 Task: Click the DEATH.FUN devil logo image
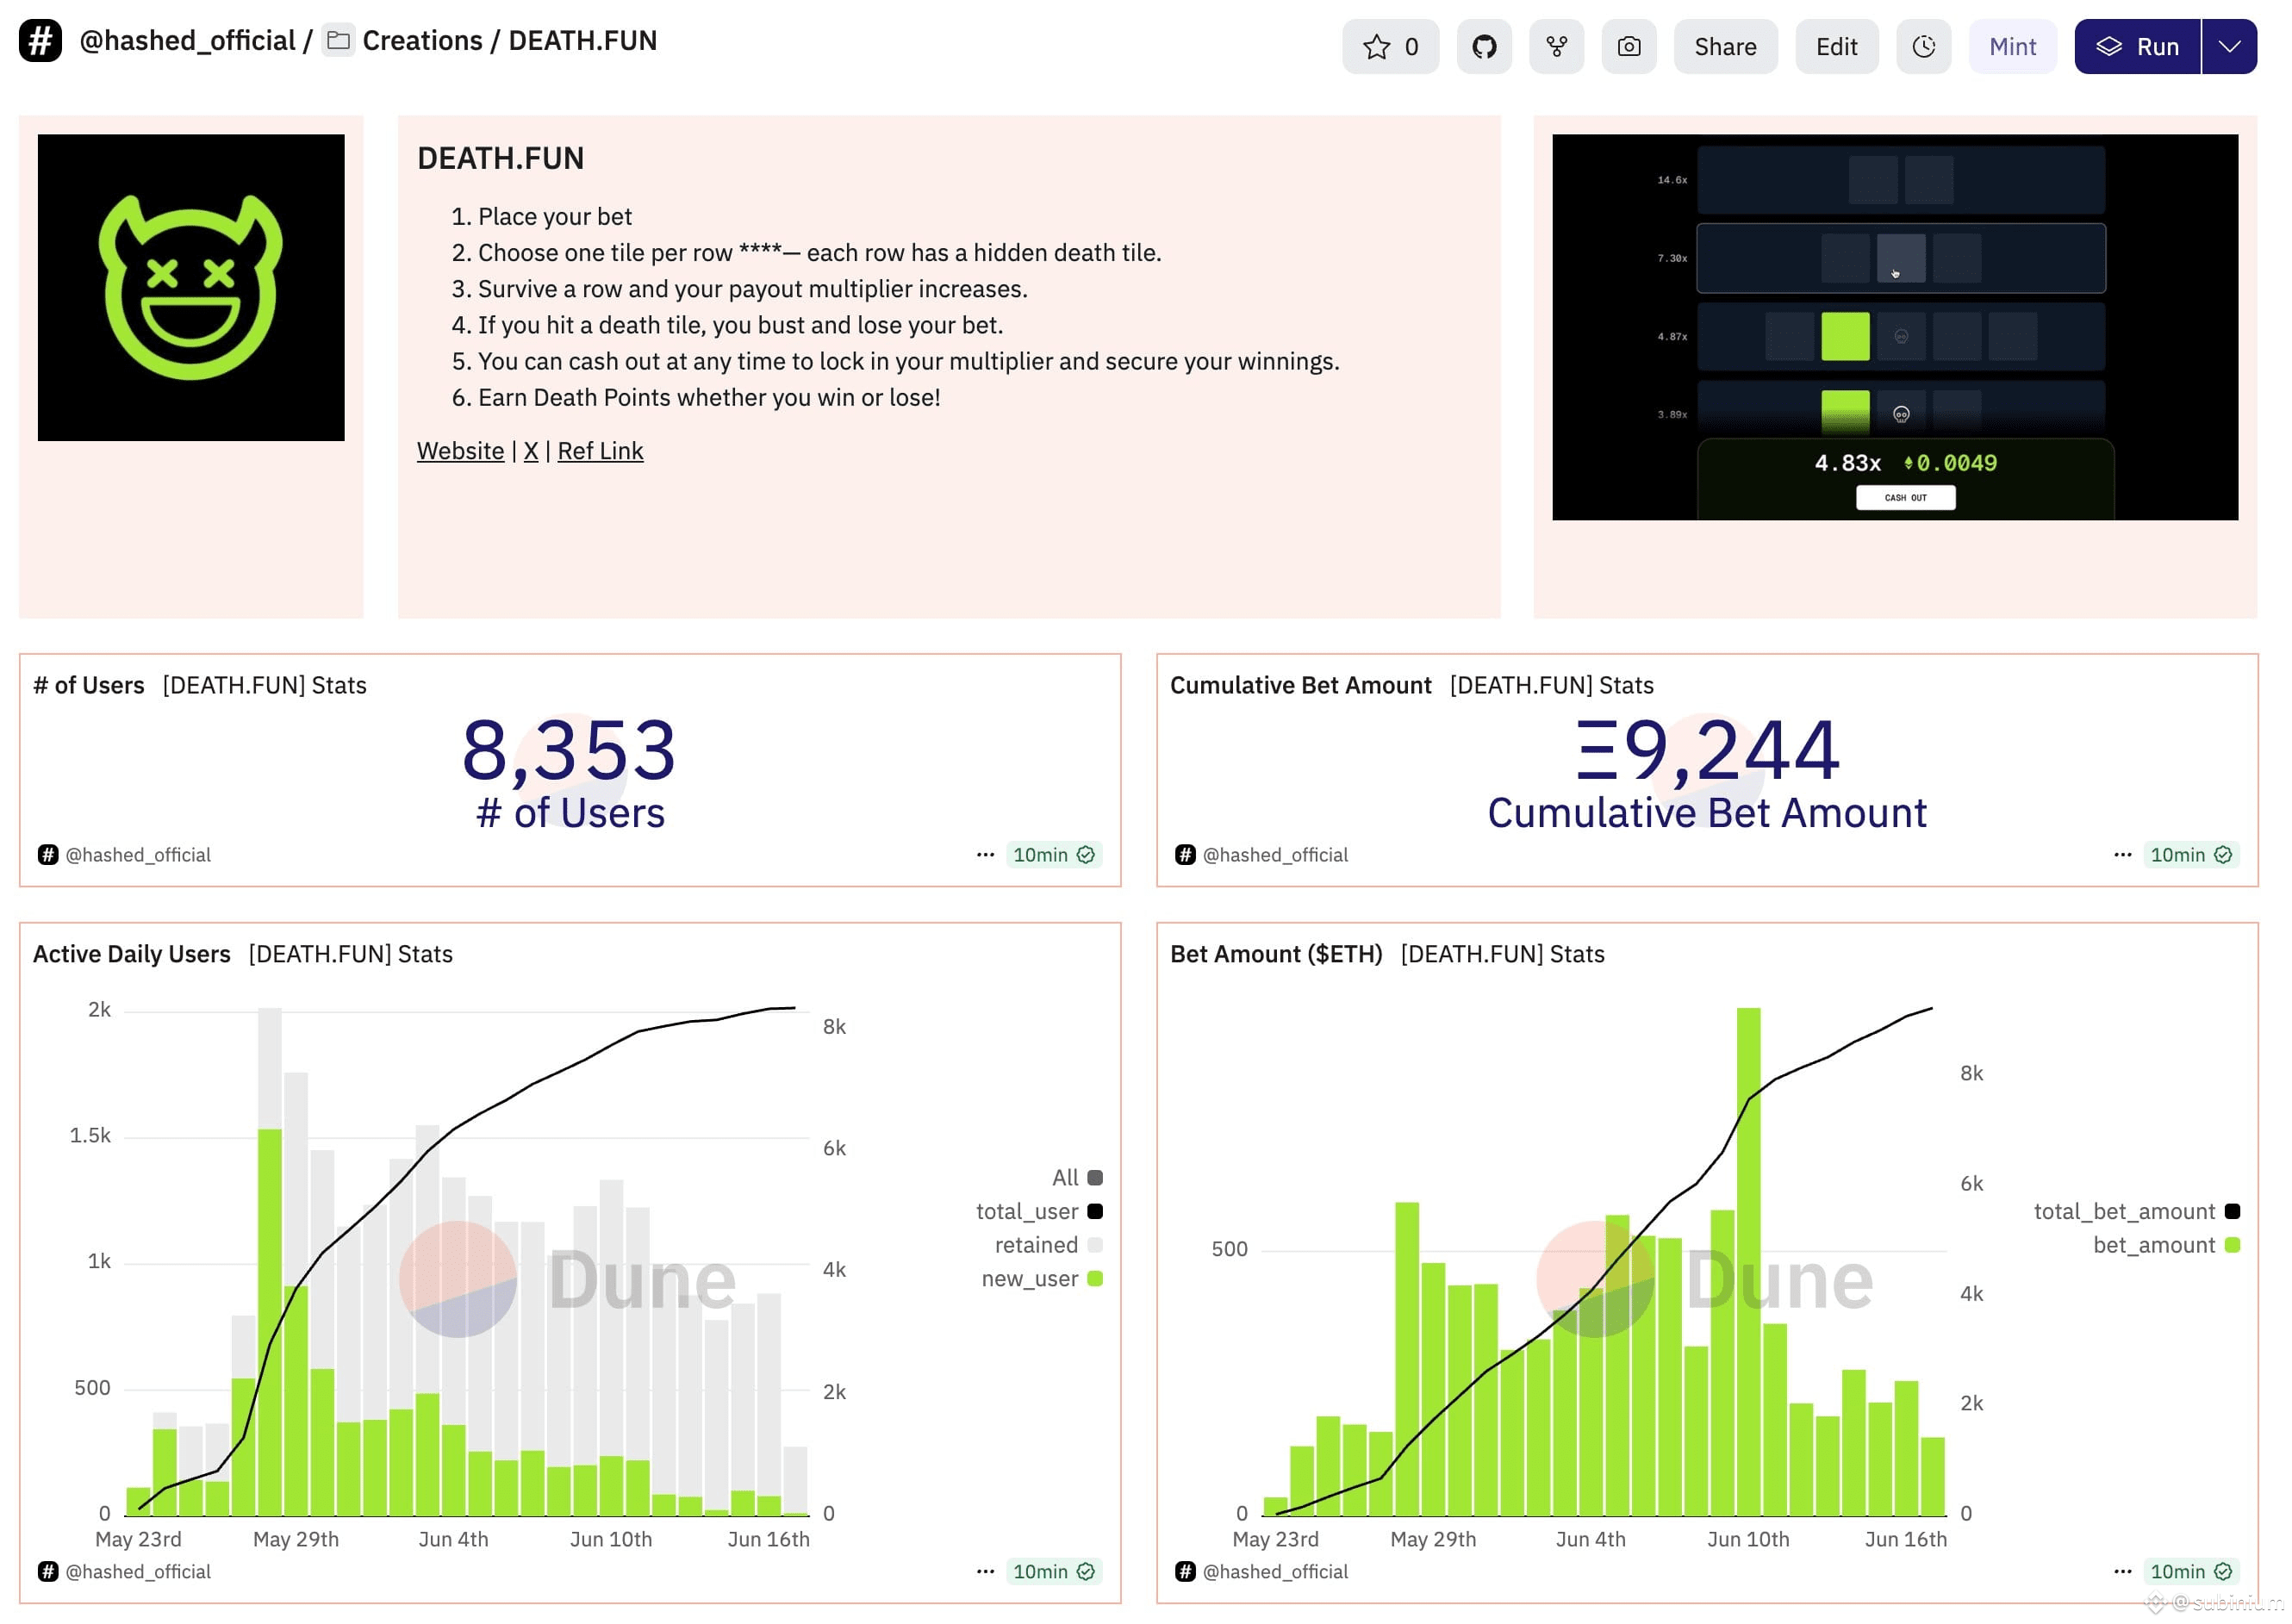coord(191,288)
